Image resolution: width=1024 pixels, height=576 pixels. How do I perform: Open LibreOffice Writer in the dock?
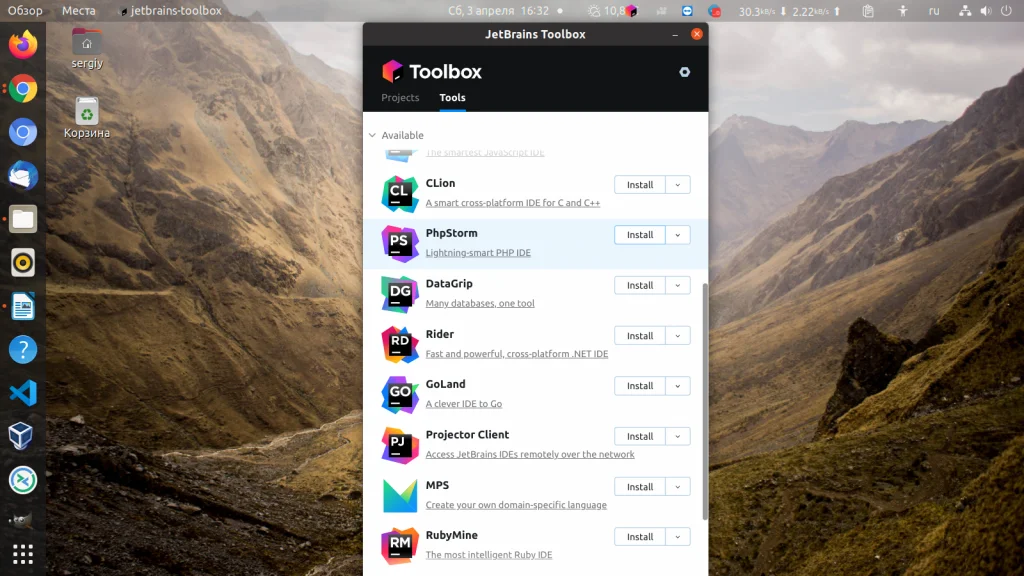coord(23,306)
